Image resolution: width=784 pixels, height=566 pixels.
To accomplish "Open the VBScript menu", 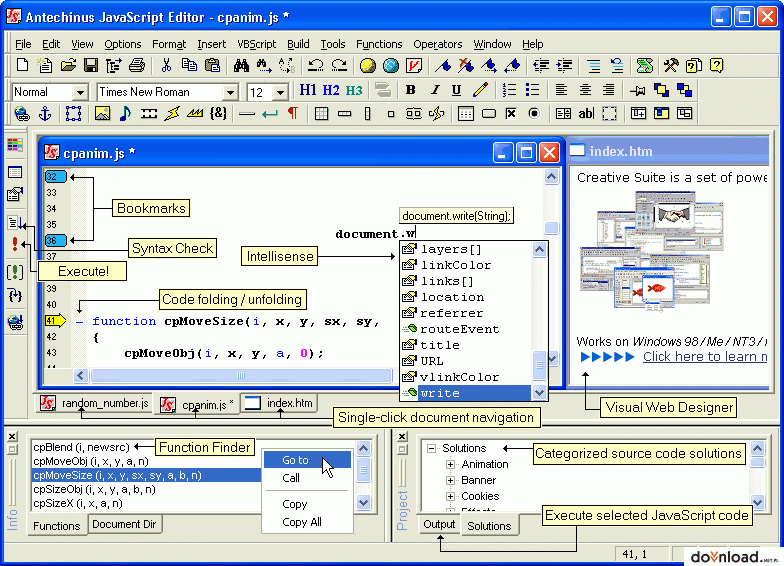I will [256, 44].
